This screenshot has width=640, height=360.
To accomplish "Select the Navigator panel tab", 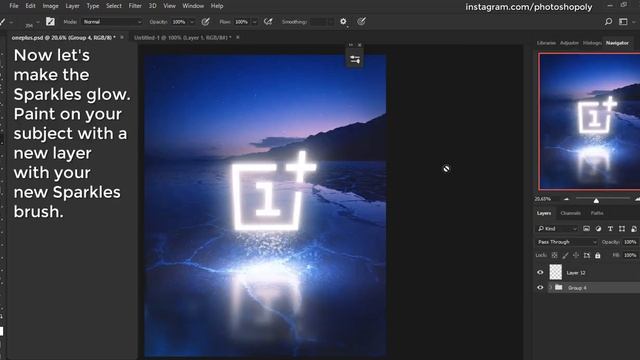I will pyautogui.click(x=617, y=43).
